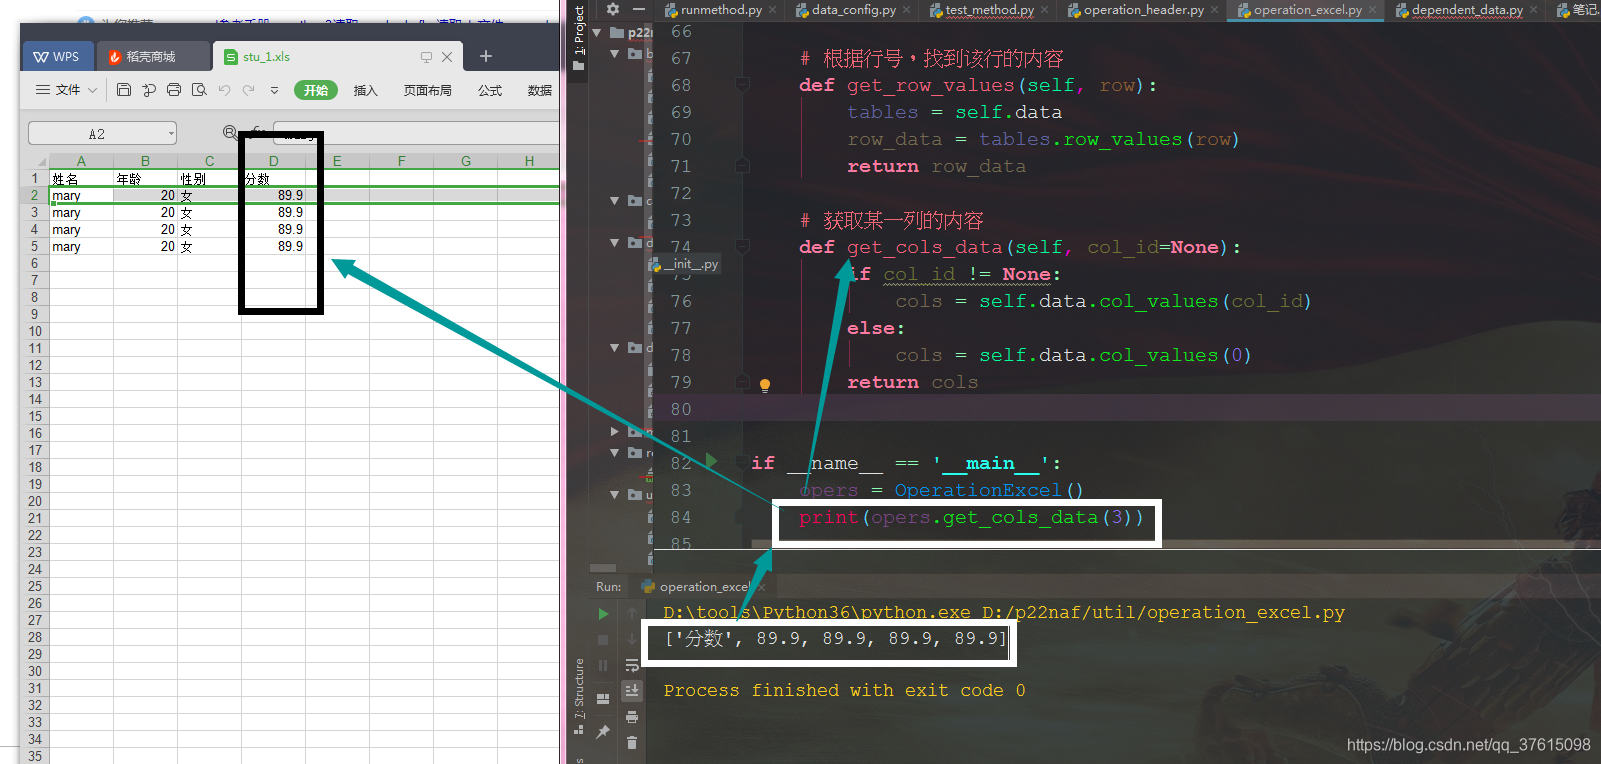Toggle the Z: Structure tool window

tap(579, 697)
